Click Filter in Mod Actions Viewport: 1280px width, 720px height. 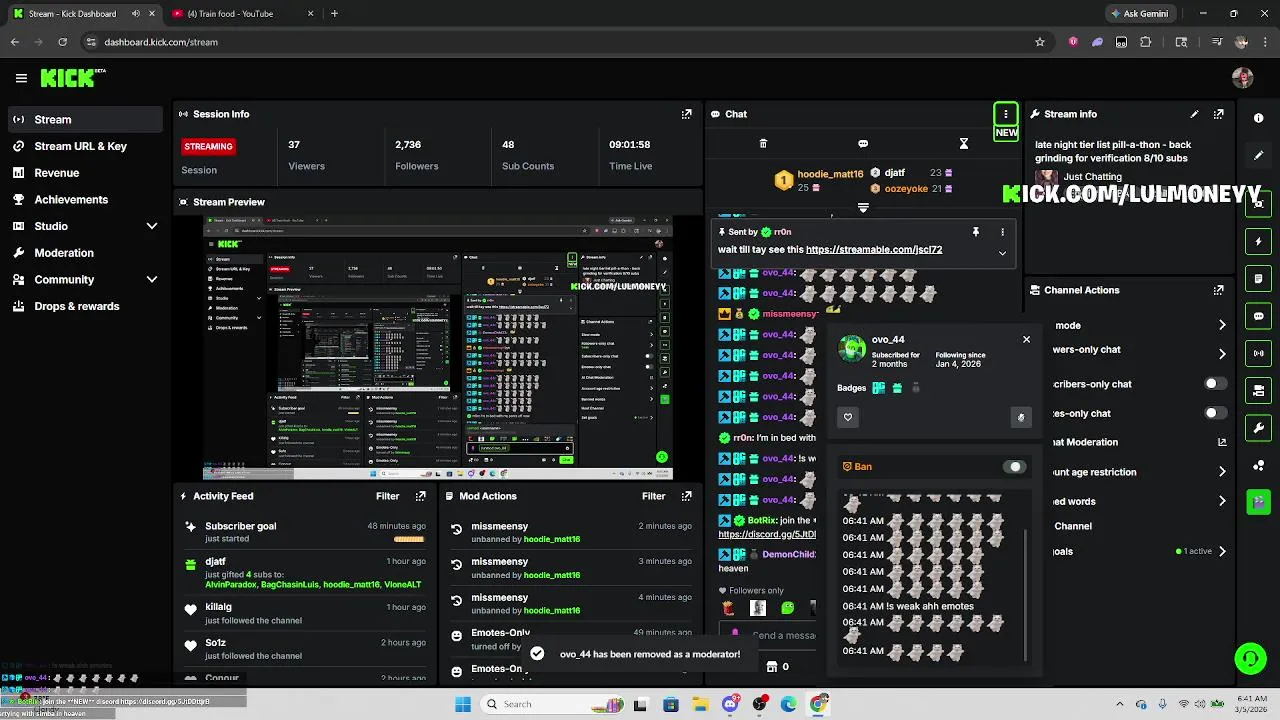tap(653, 496)
